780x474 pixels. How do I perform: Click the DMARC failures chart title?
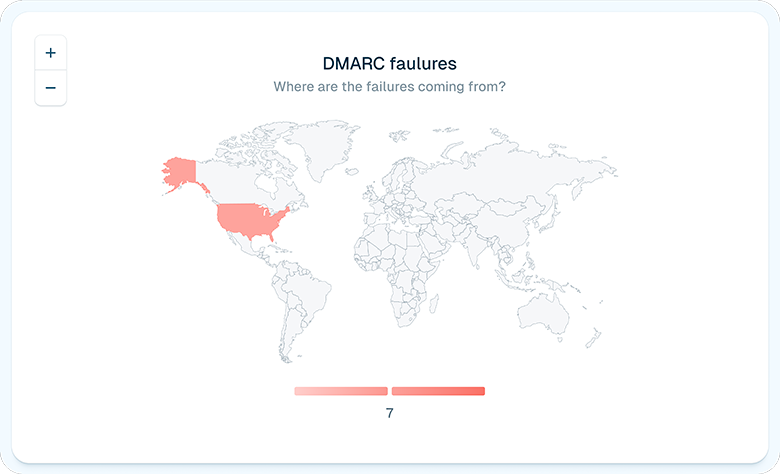390,63
